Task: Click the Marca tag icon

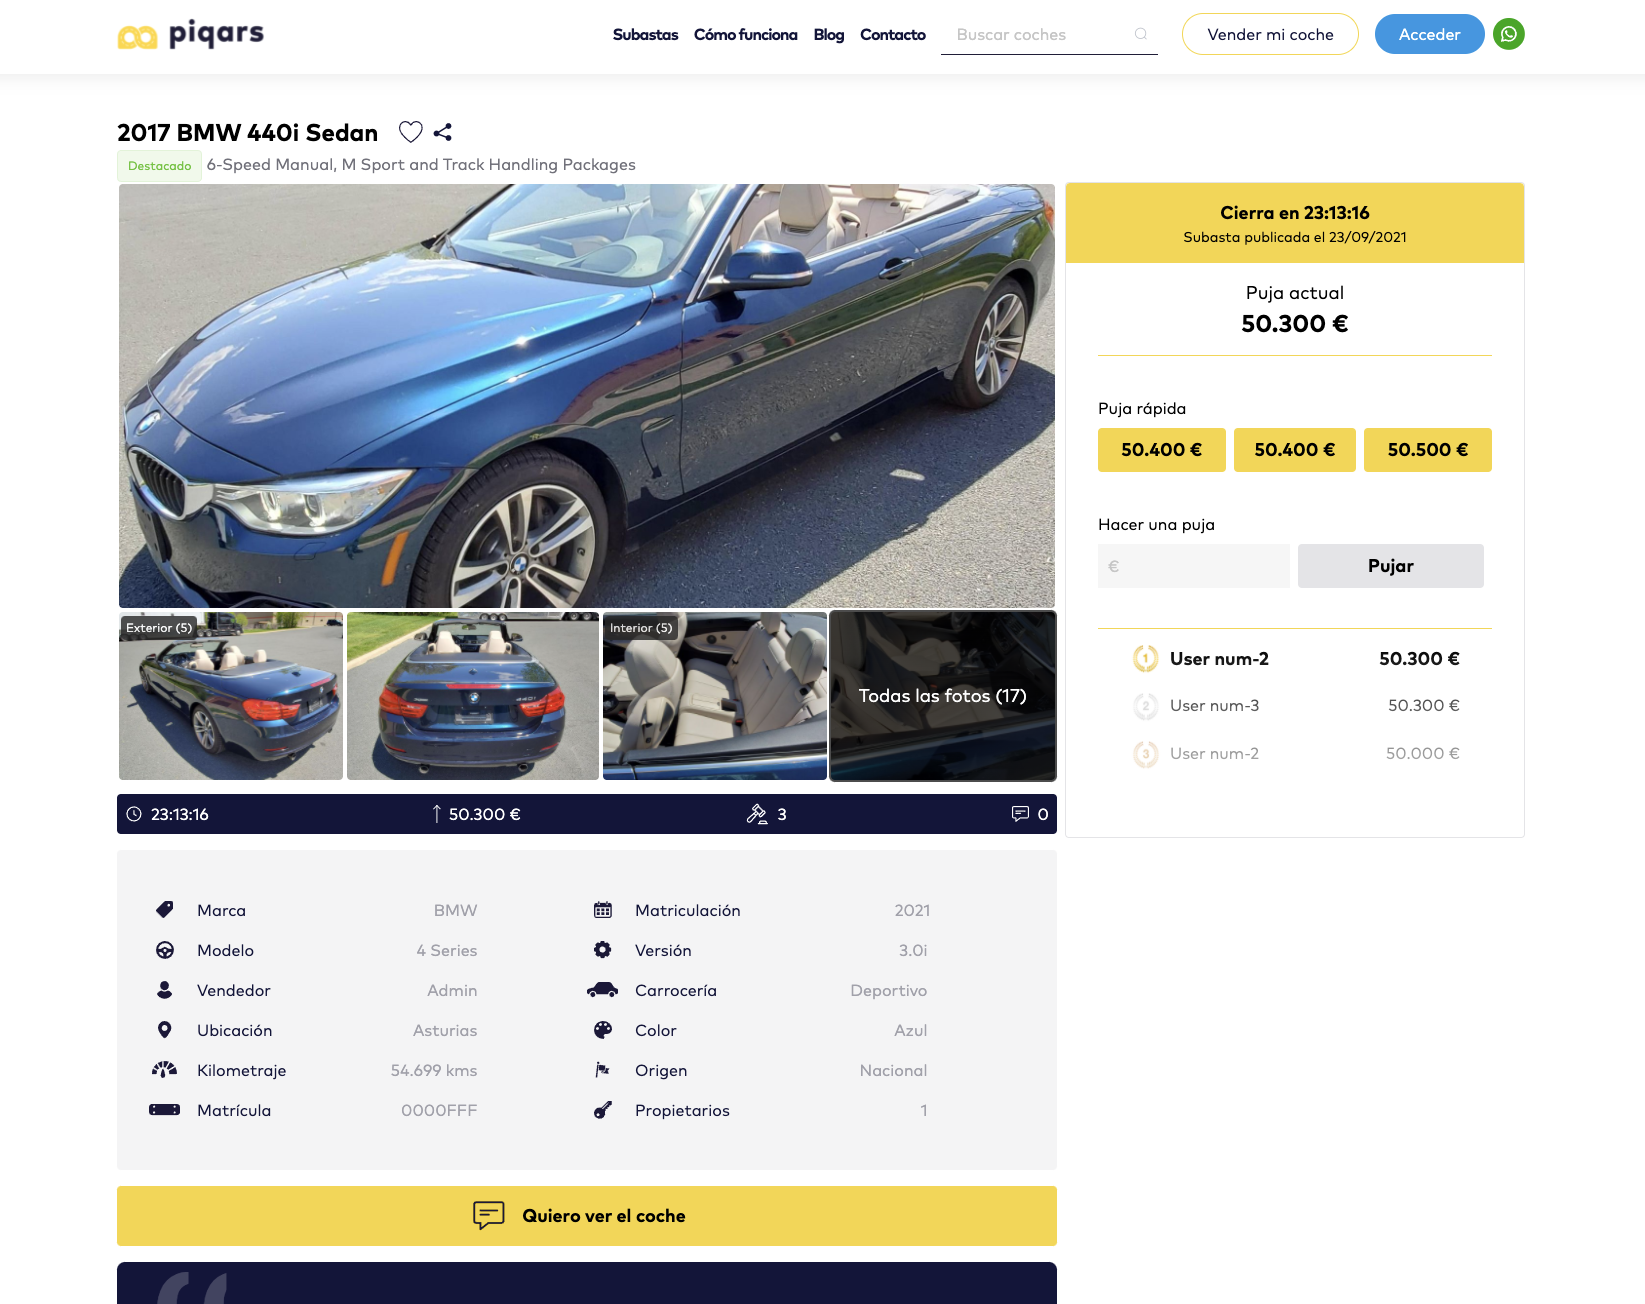Action: tap(165, 909)
